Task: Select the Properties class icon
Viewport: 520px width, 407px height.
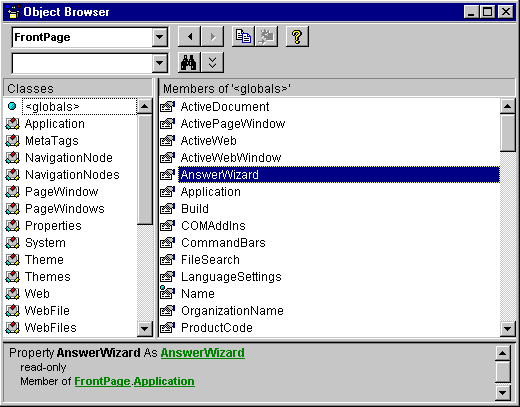Action: click(13, 226)
